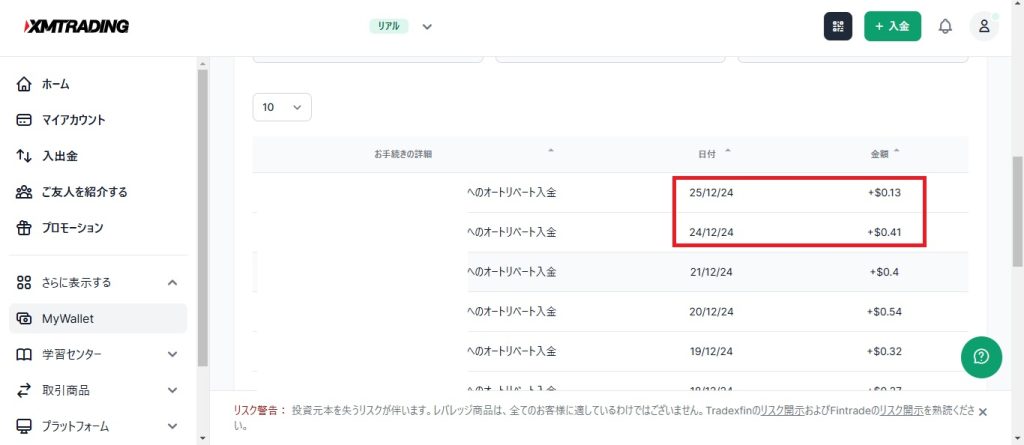Open the rows-per-page dropdown showing 10
The height and width of the screenshot is (445, 1024).
point(282,107)
